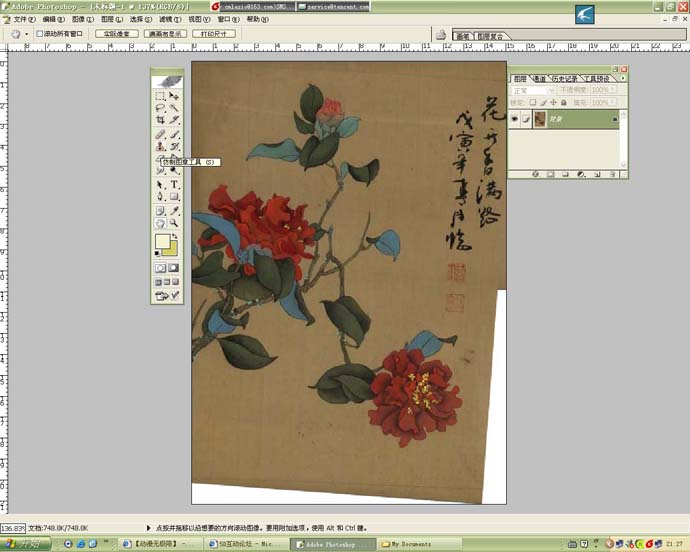Select the Pen tool

click(x=160, y=196)
